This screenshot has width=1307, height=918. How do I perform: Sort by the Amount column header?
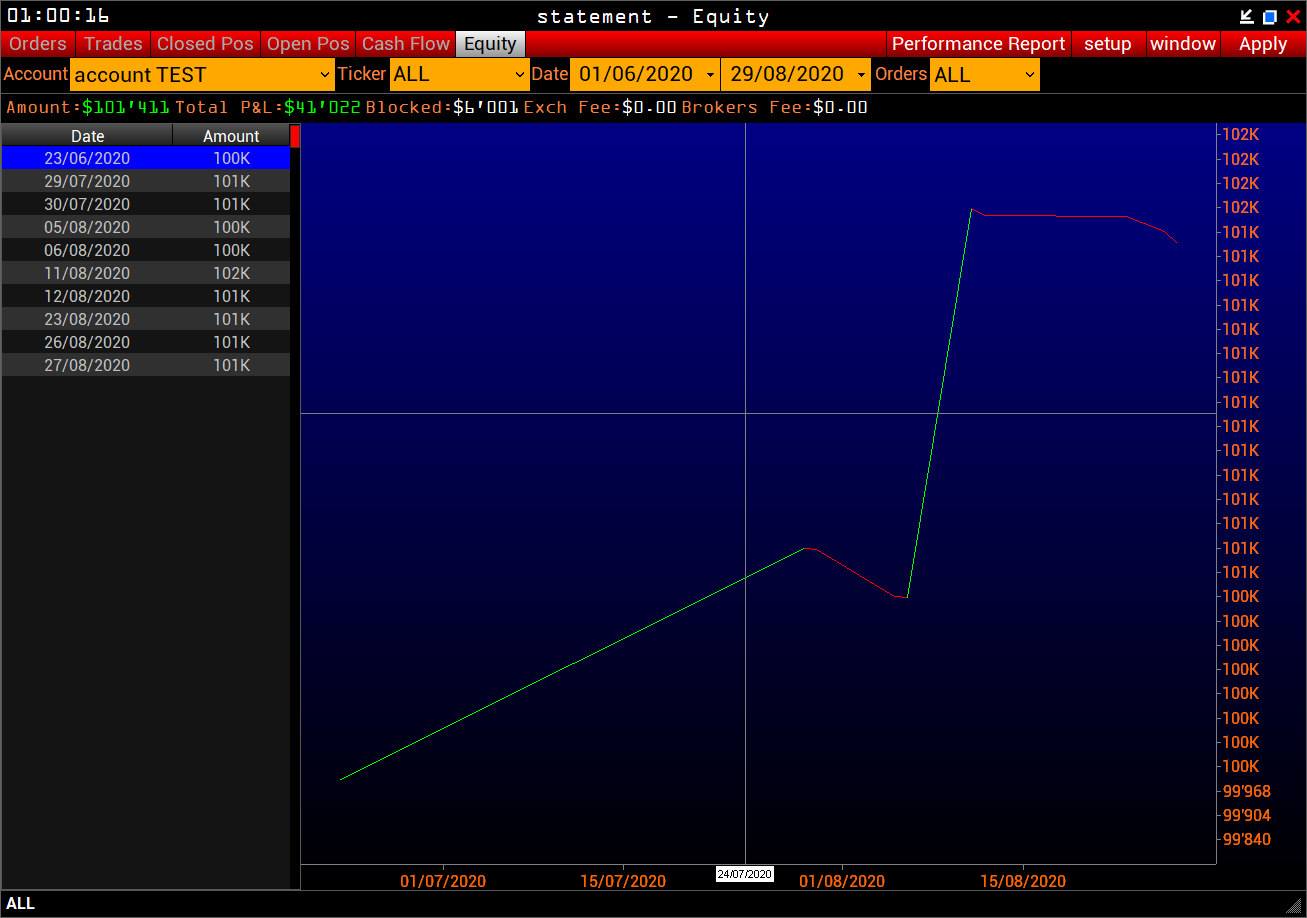click(231, 136)
